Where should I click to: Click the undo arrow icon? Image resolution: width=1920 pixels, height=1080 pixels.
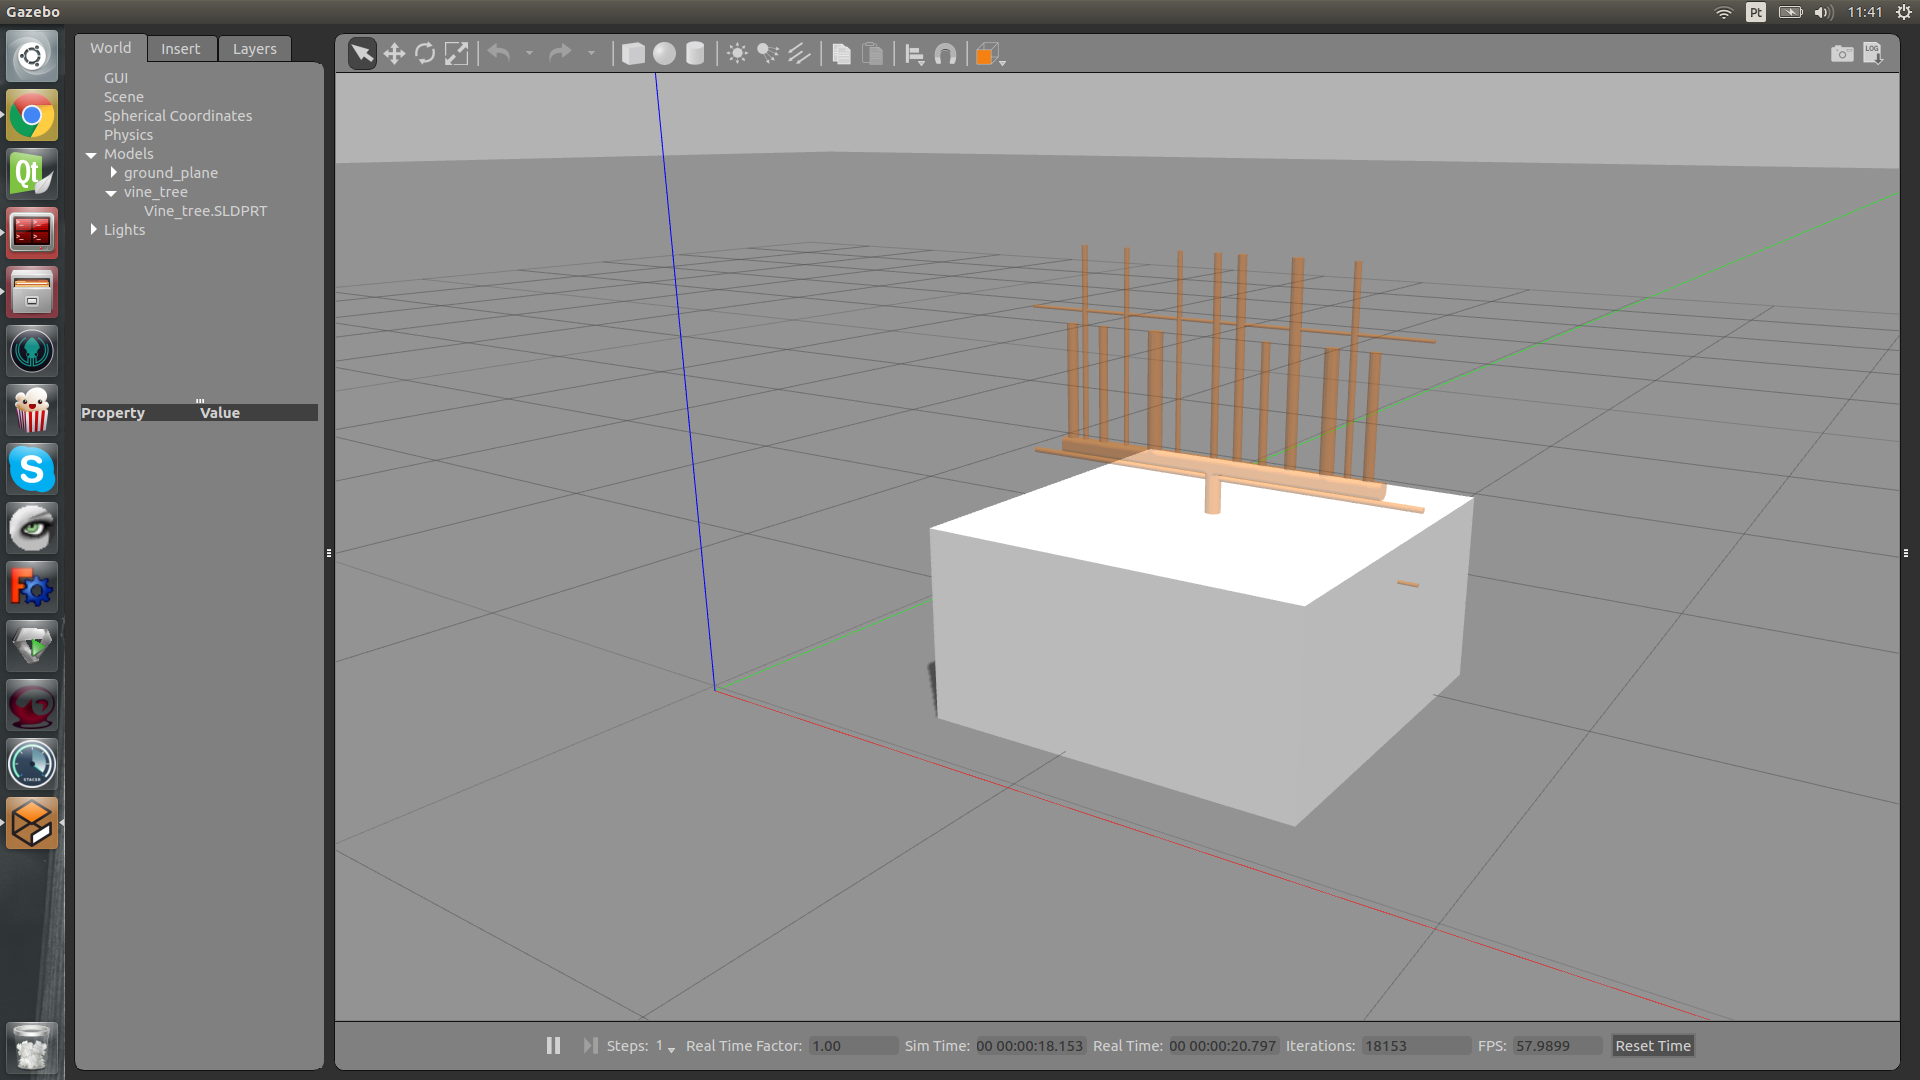tap(499, 53)
